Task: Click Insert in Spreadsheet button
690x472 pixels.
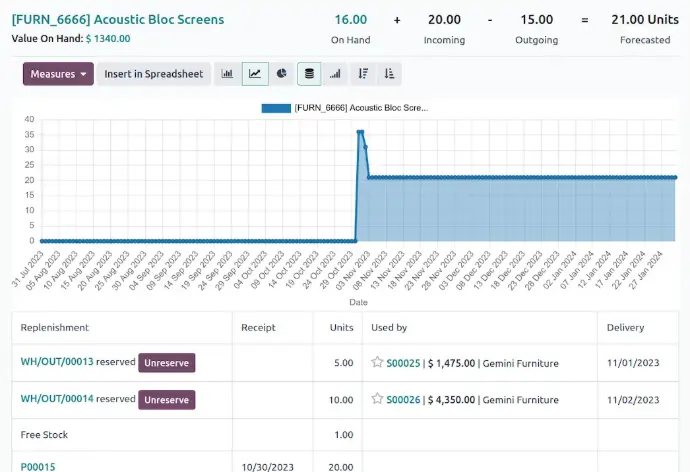Action: click(154, 74)
